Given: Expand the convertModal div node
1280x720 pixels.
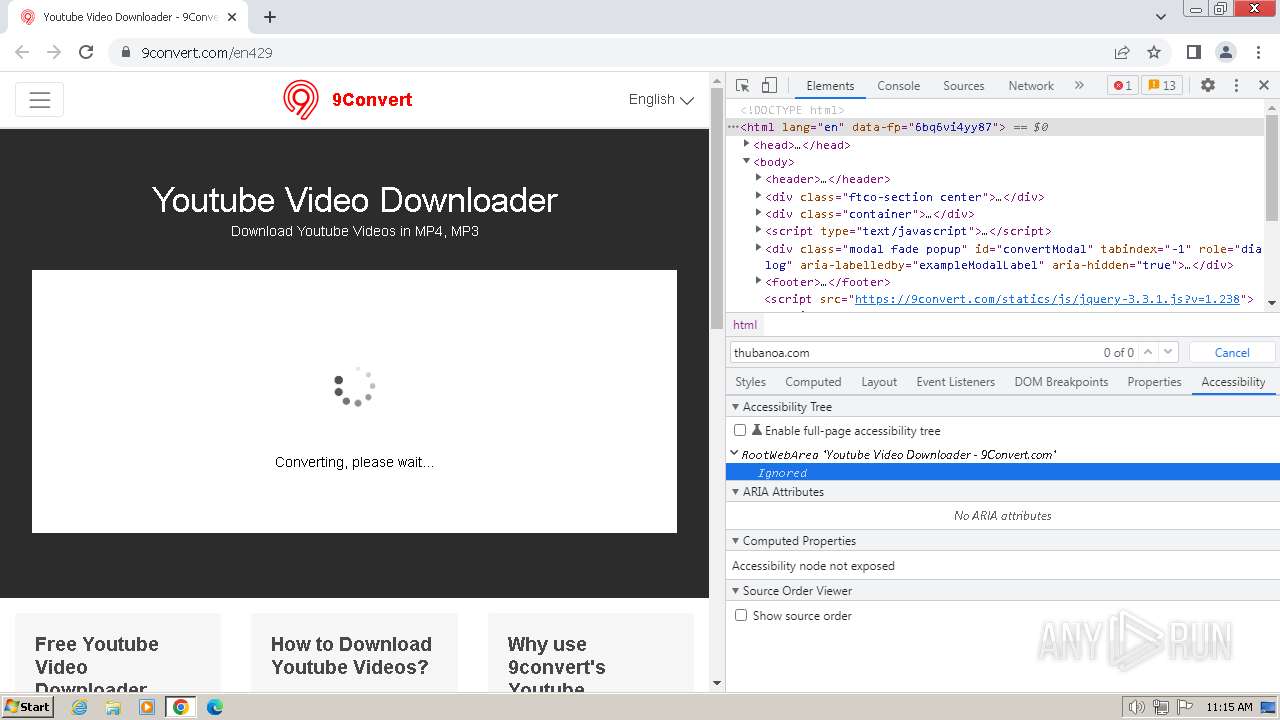Looking at the screenshot, I should click(x=759, y=248).
